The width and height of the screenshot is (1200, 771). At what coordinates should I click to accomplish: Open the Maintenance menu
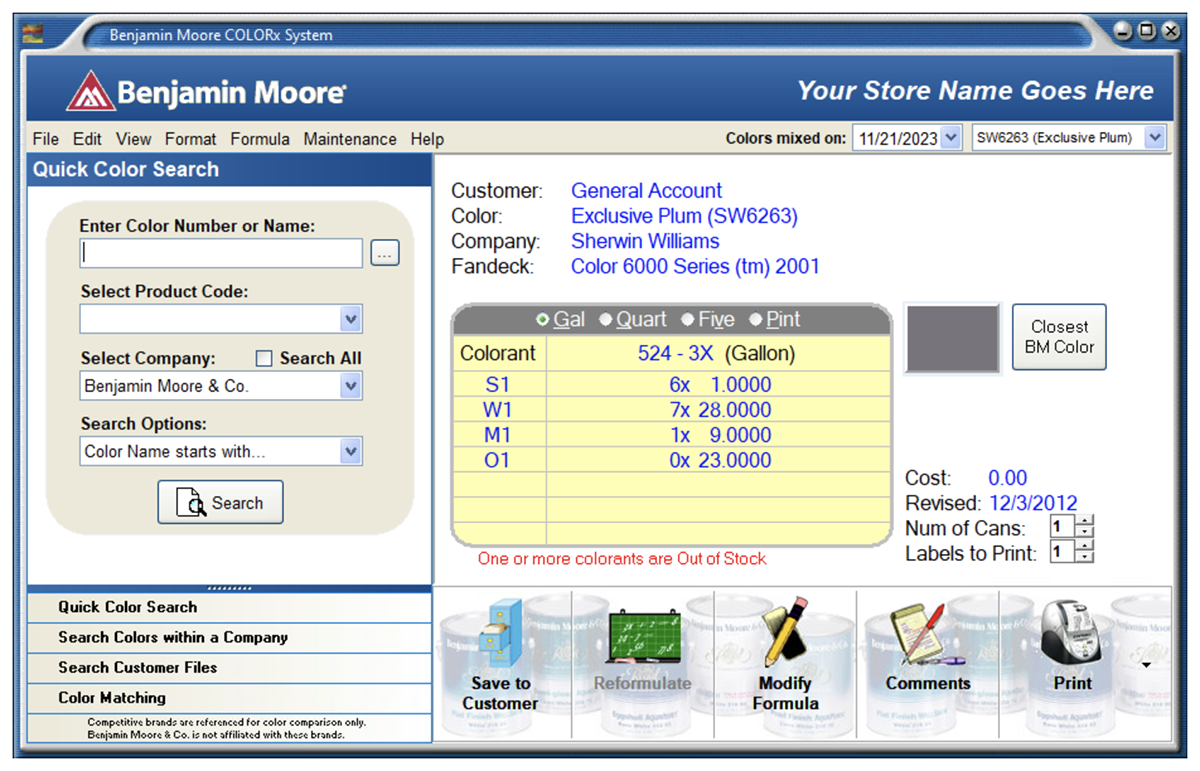click(350, 139)
